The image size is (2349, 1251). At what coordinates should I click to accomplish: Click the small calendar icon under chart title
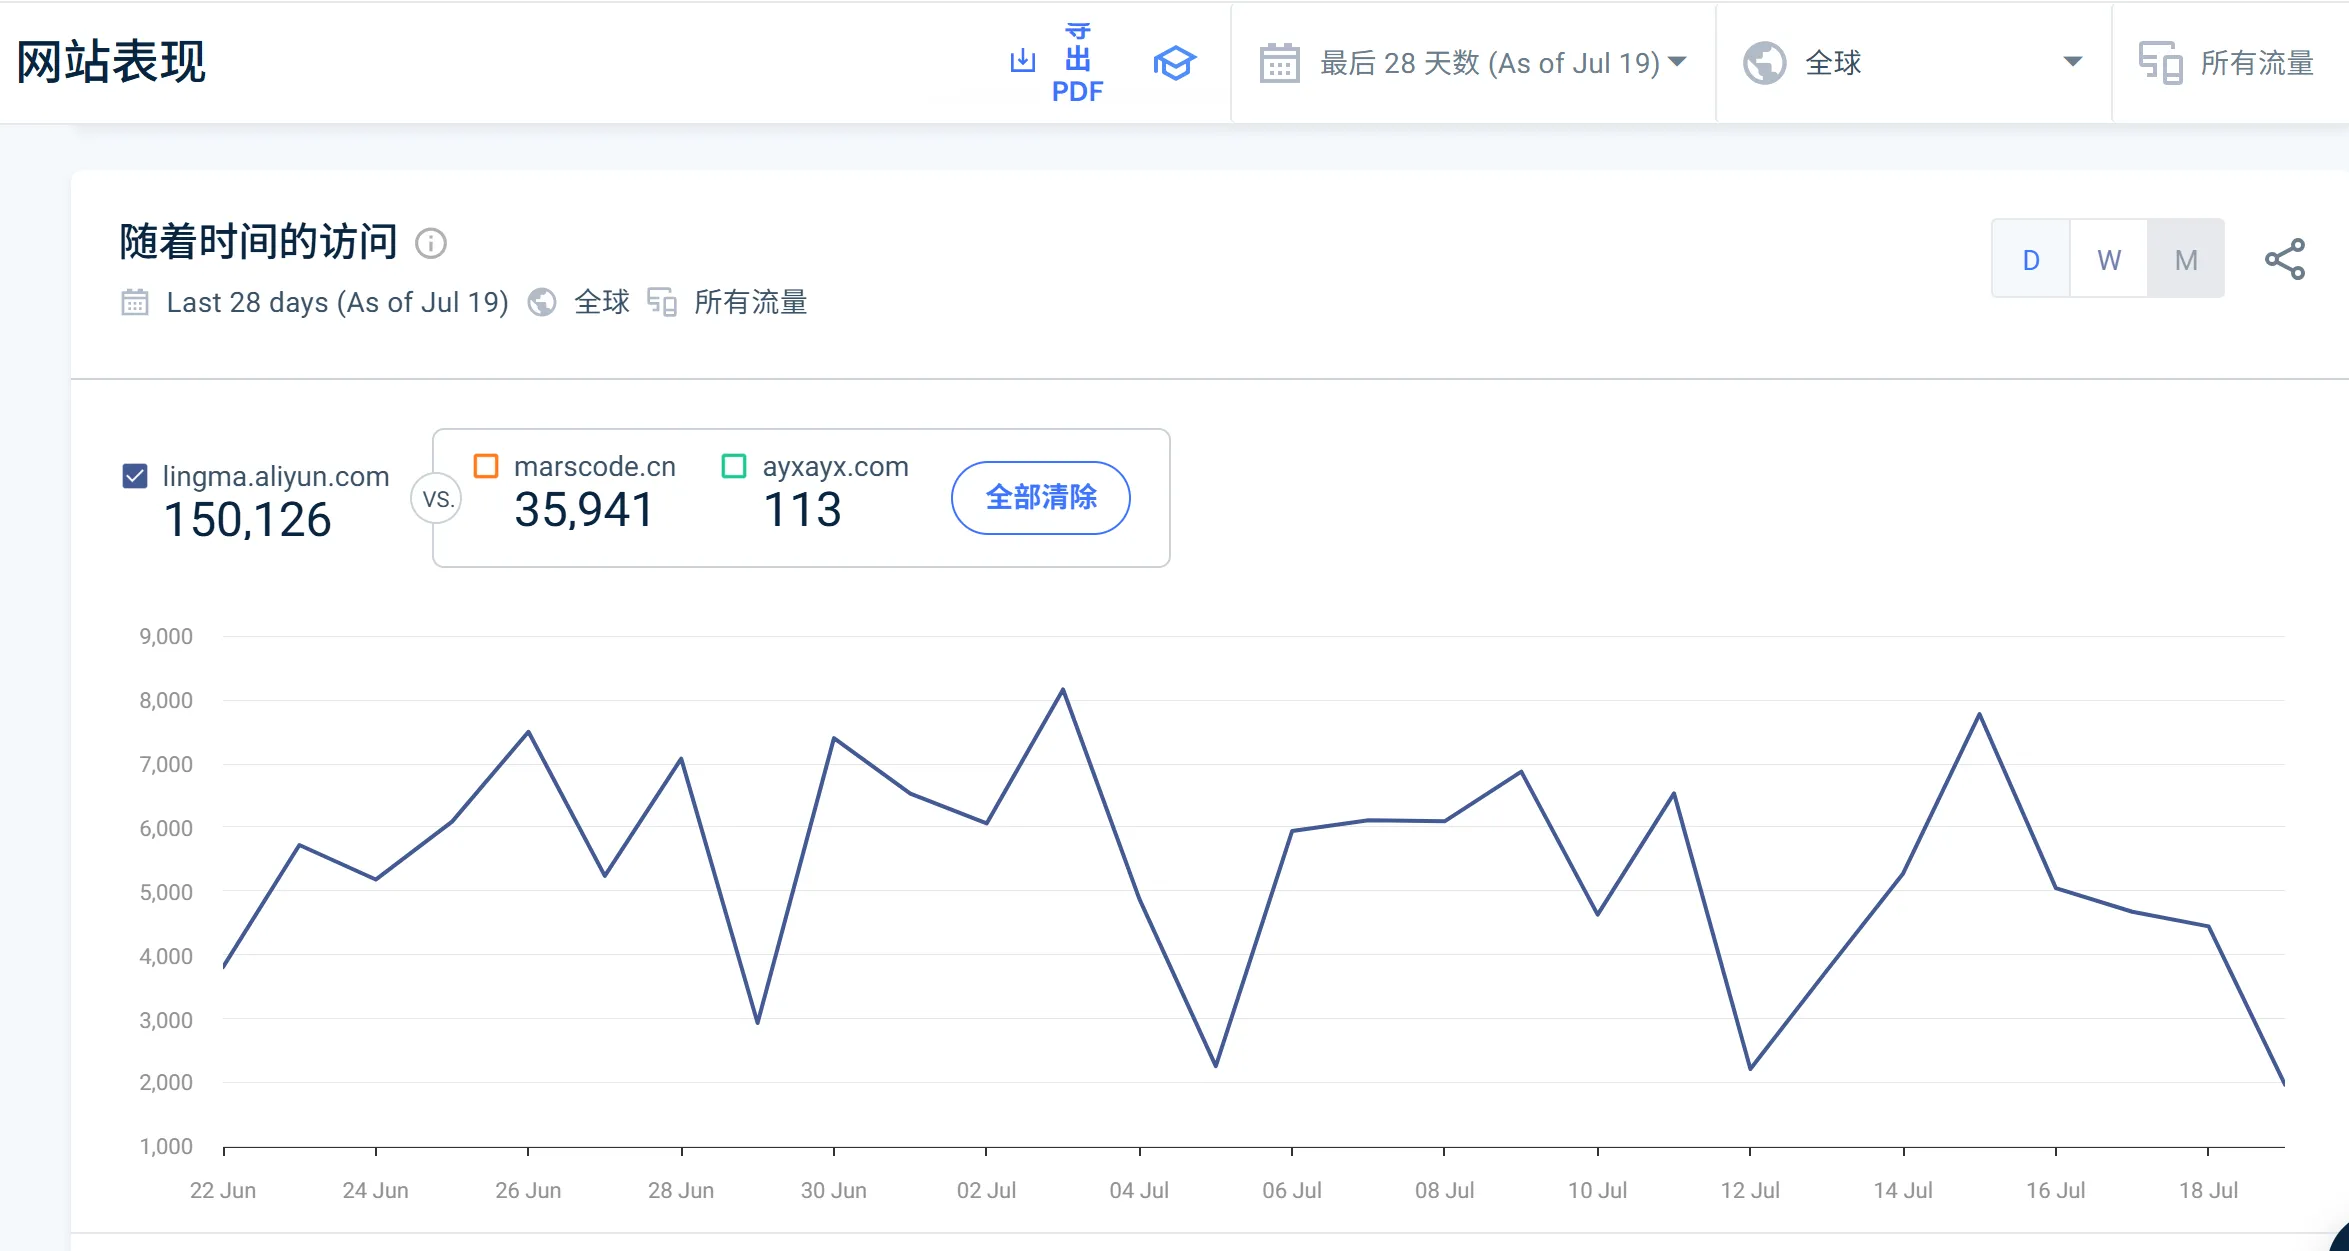pos(135,302)
